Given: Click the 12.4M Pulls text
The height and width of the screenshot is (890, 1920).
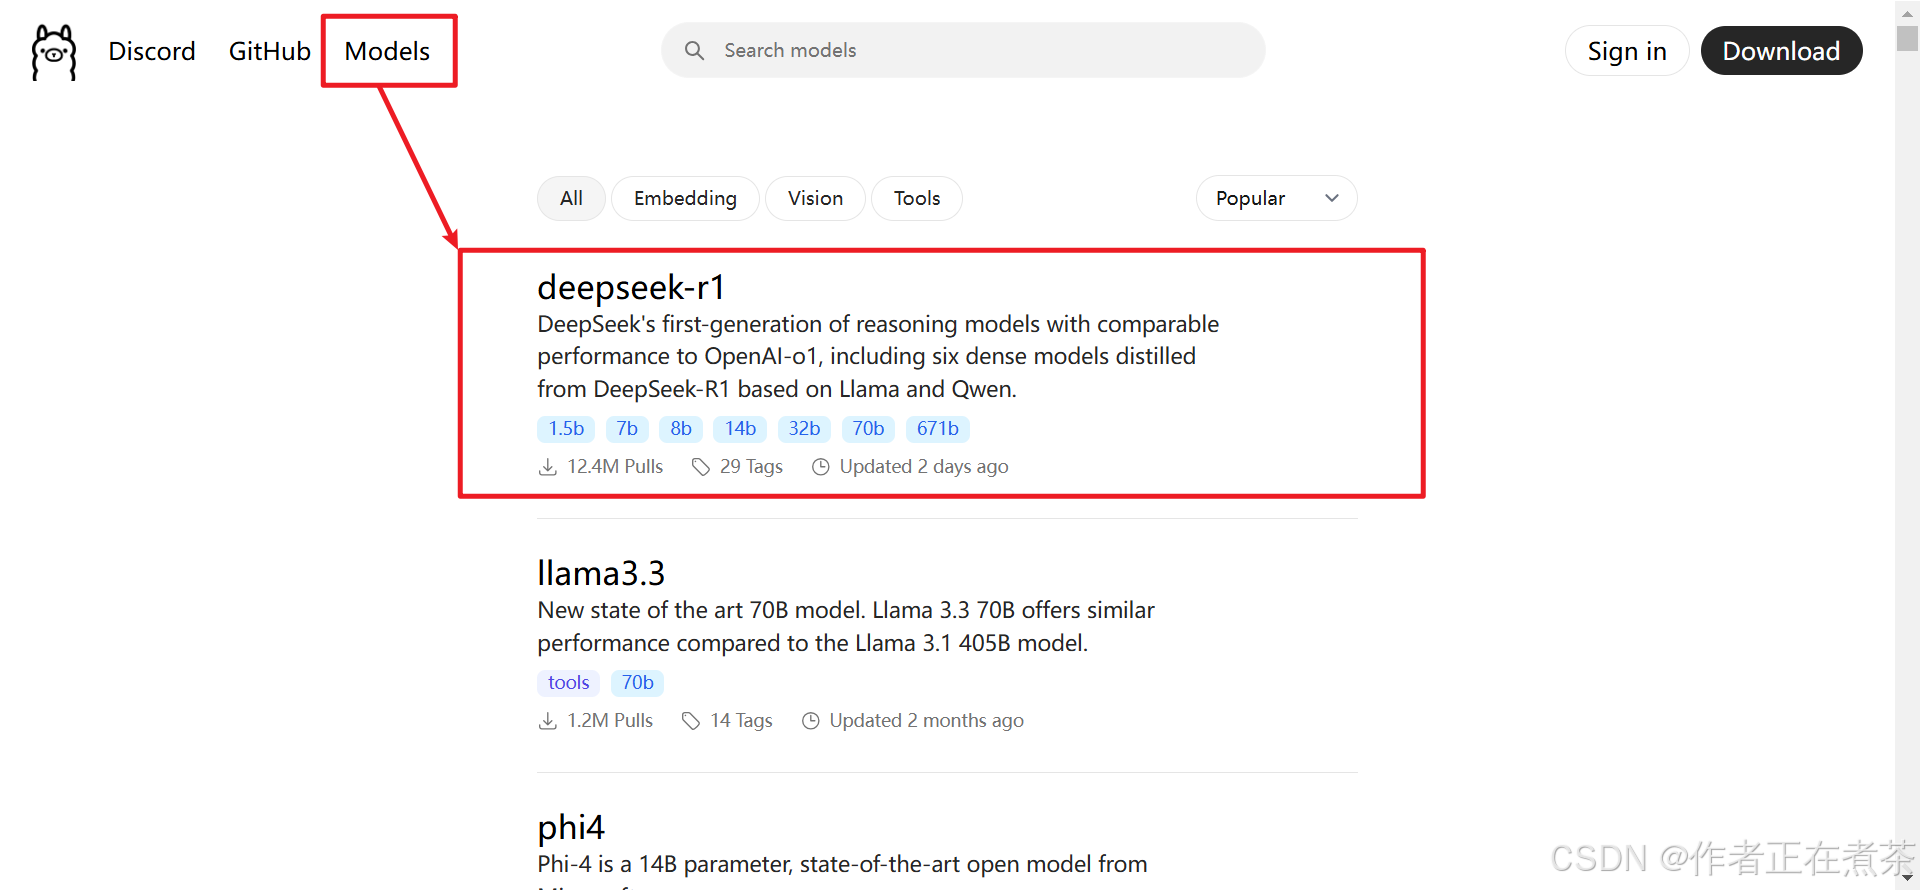Looking at the screenshot, I should tap(615, 467).
